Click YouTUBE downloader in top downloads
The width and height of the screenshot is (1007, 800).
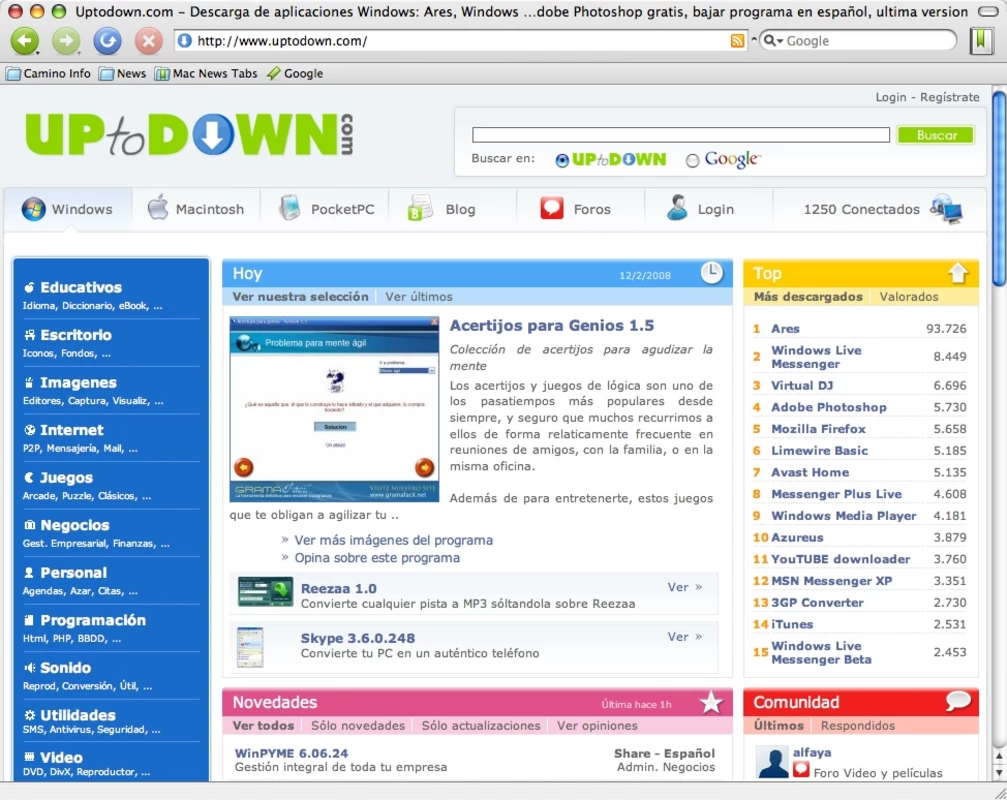click(841, 559)
